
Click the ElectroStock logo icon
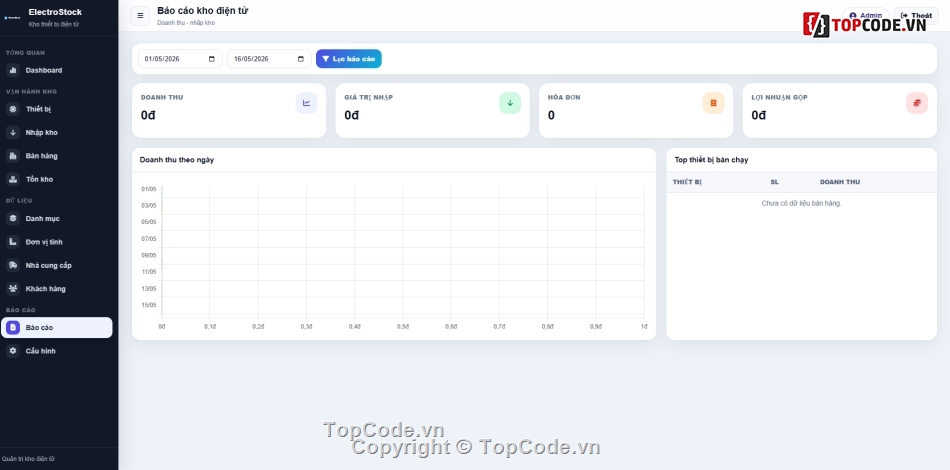12,18
